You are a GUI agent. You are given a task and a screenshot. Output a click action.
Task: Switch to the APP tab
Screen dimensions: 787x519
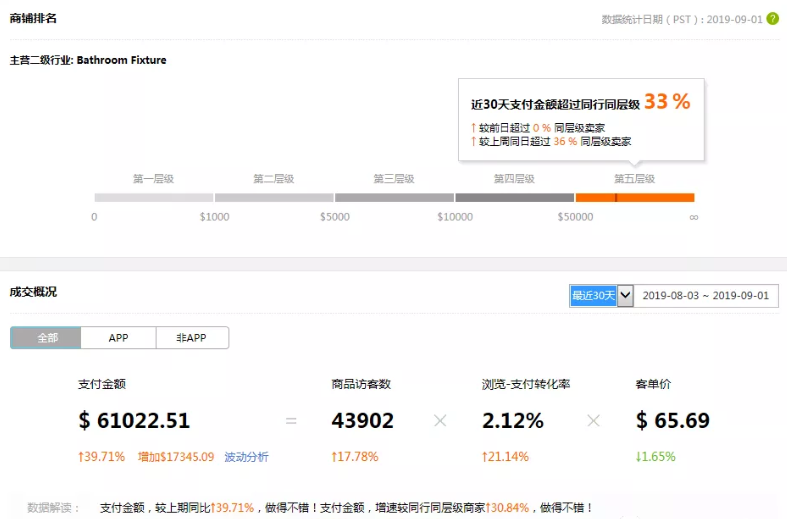tap(118, 338)
